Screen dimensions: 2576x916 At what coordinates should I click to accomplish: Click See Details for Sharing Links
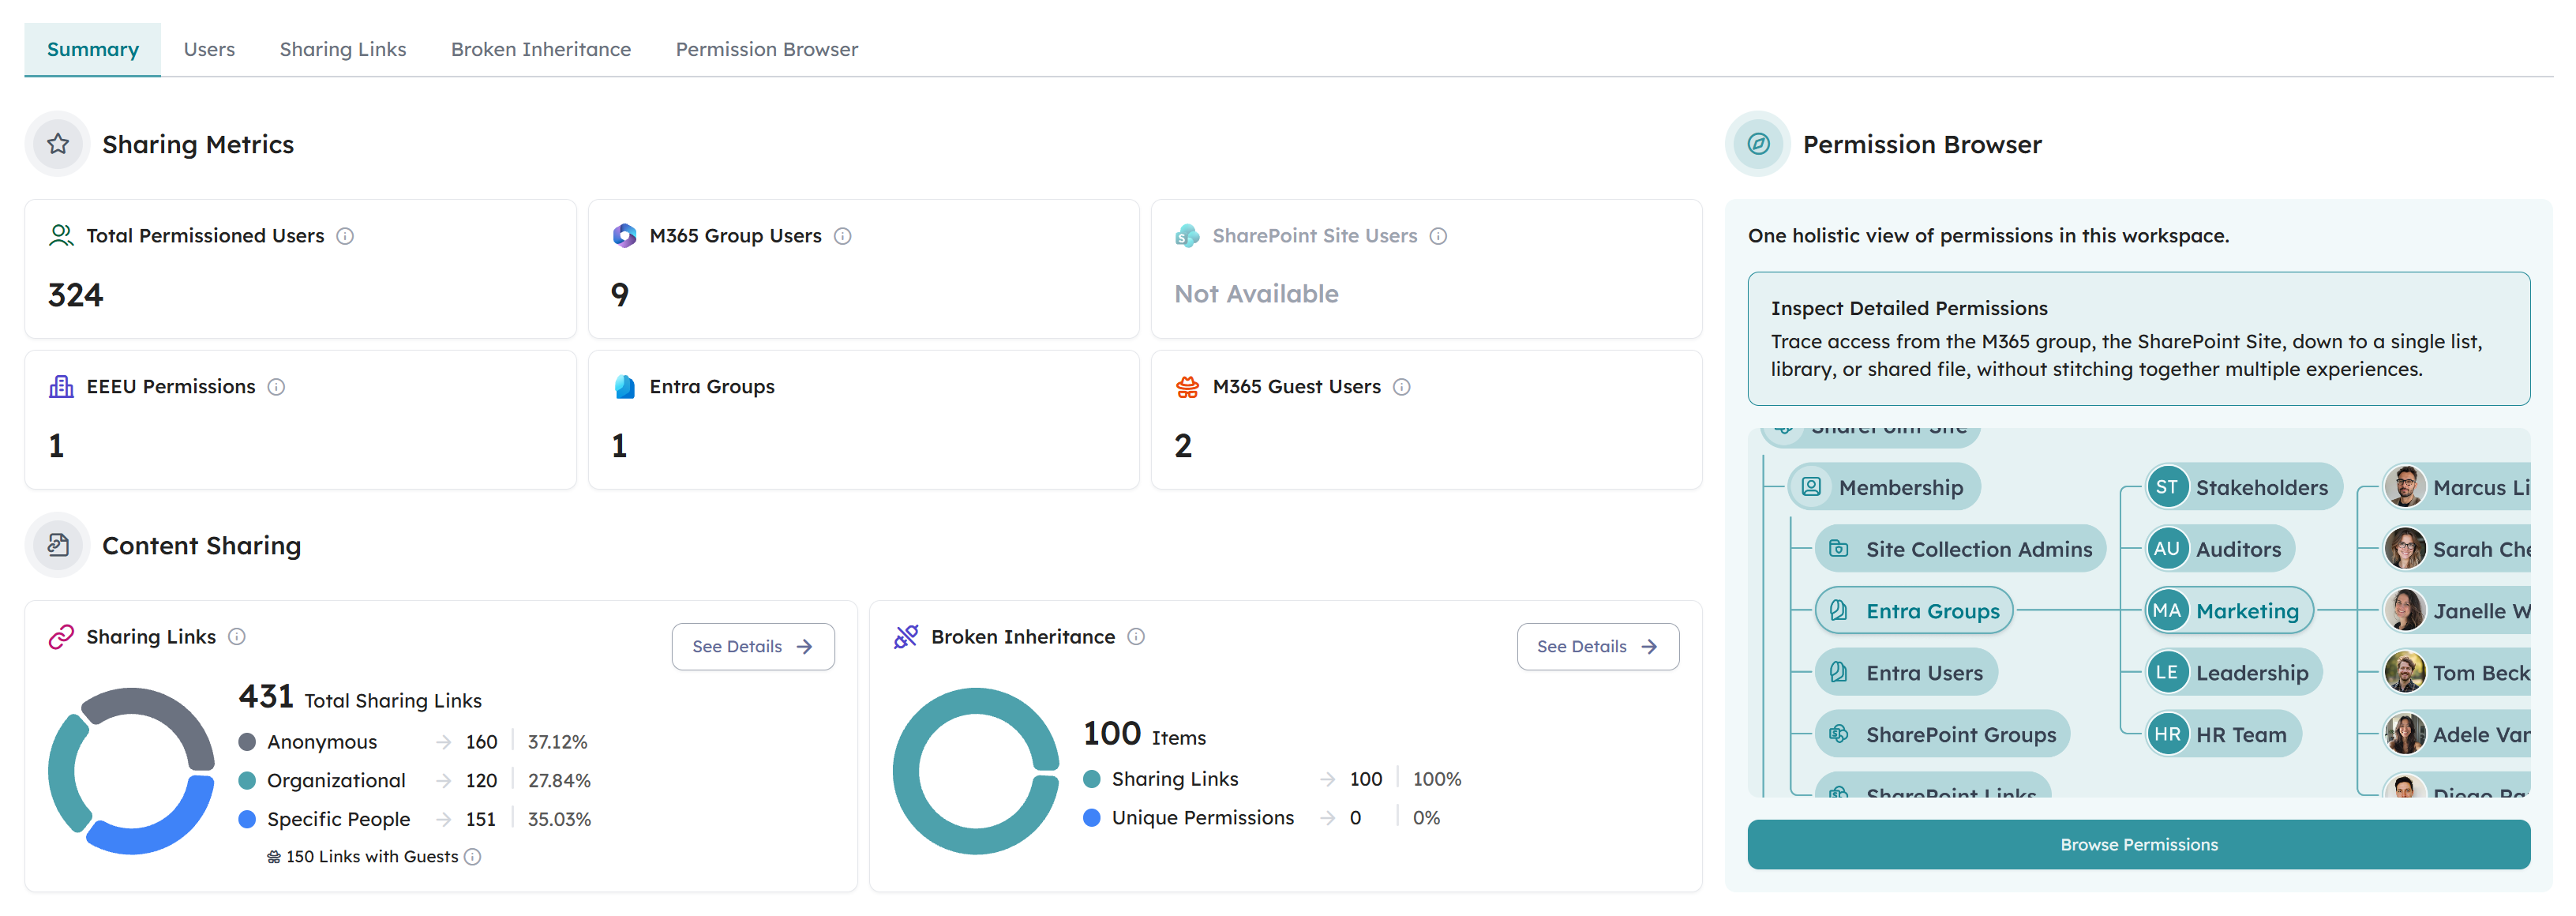[x=753, y=647]
